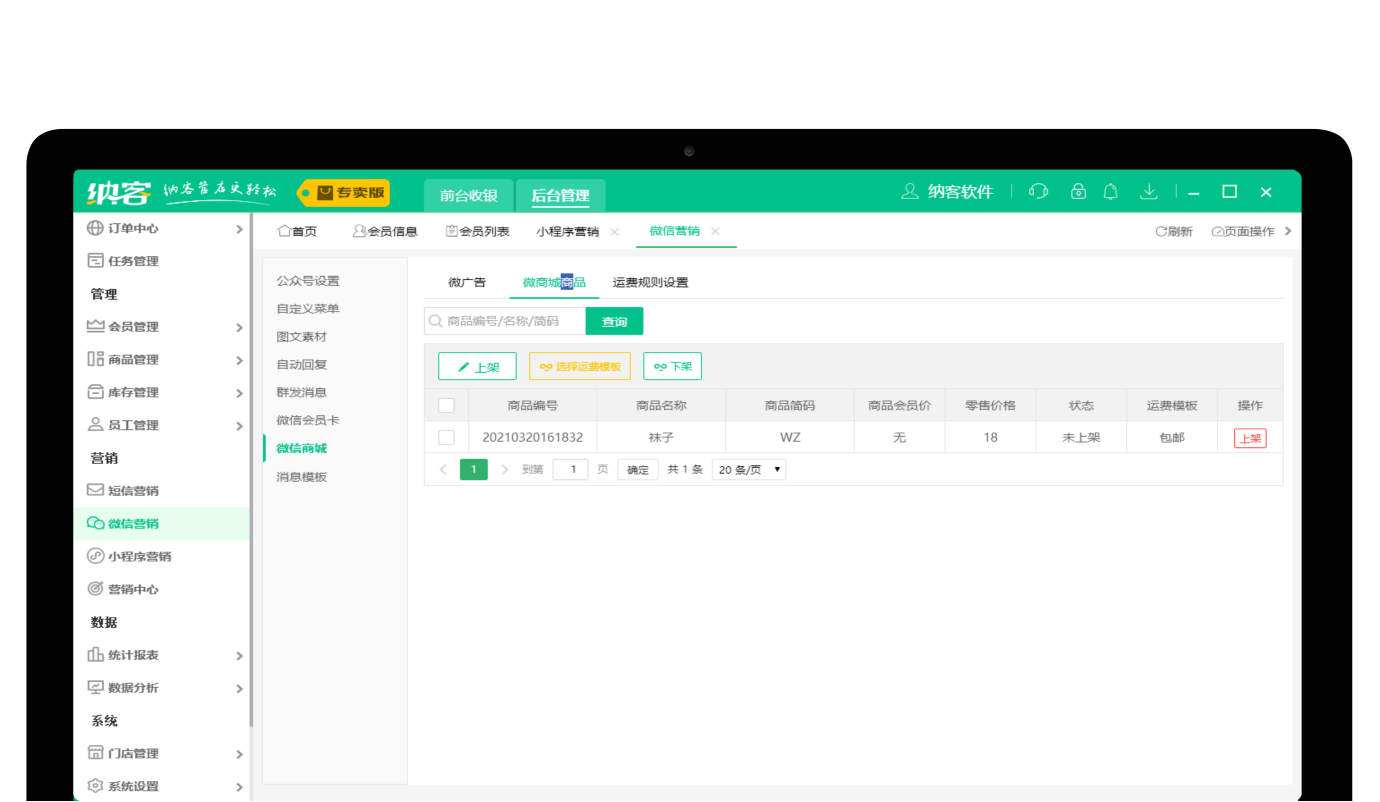The width and height of the screenshot is (1380, 802).
Task: Close the 小程序营销 tab
Action: tap(615, 232)
